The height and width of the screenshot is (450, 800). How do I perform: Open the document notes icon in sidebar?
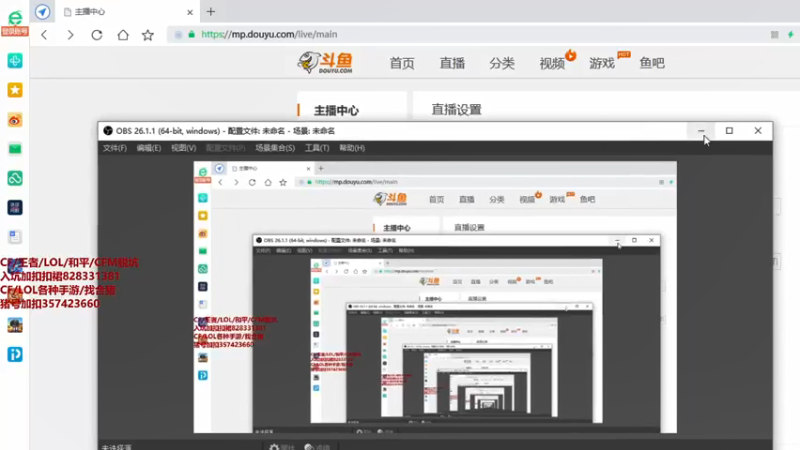tap(15, 237)
